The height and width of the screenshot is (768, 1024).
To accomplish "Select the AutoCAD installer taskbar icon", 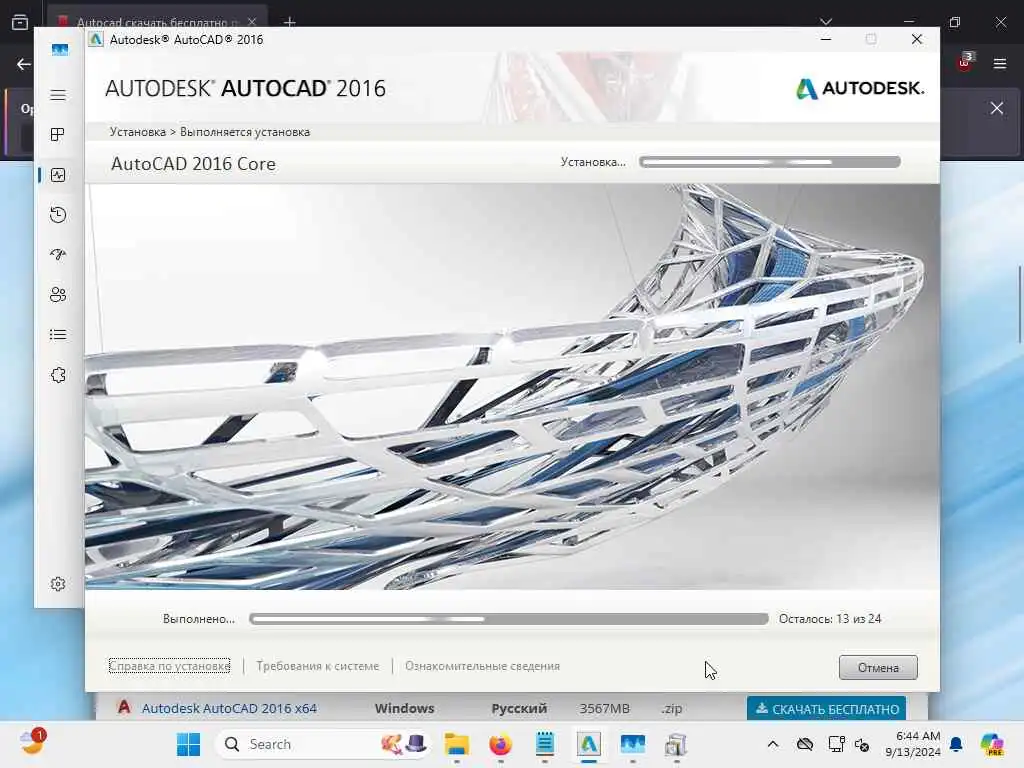I will pyautogui.click(x=588, y=744).
